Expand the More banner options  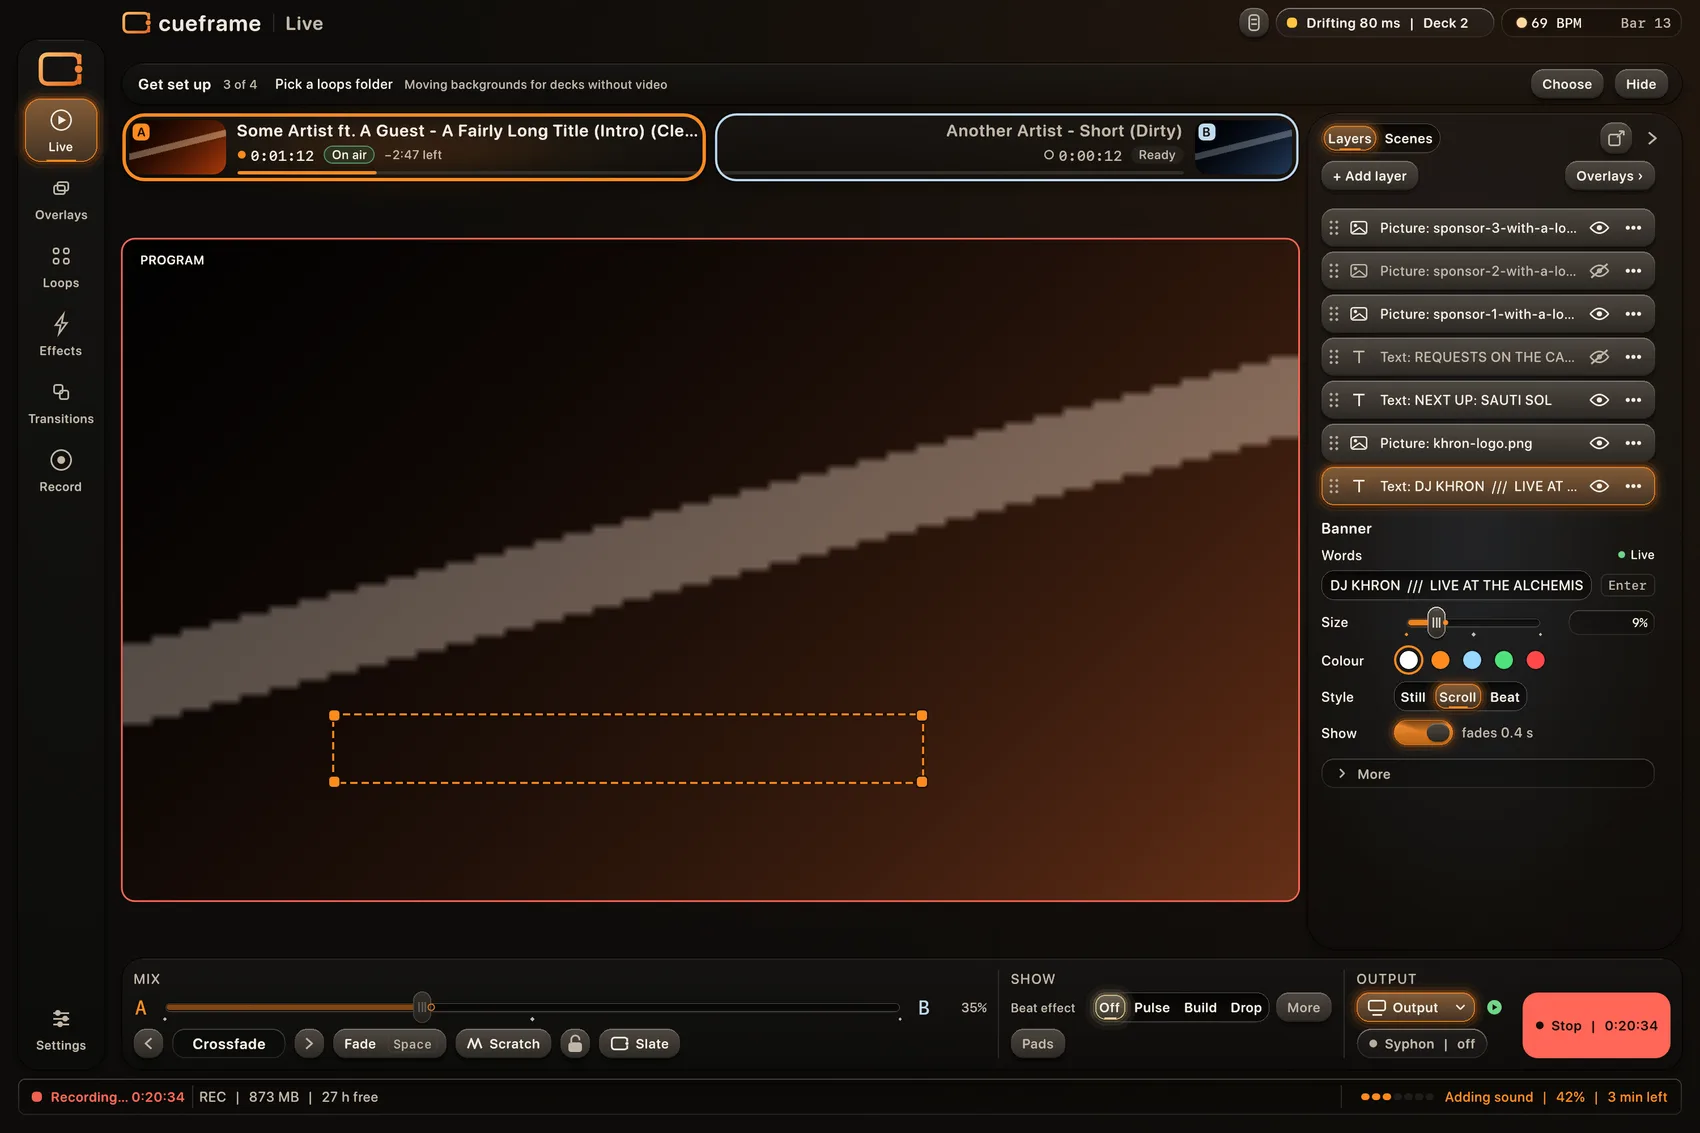pos(1487,774)
